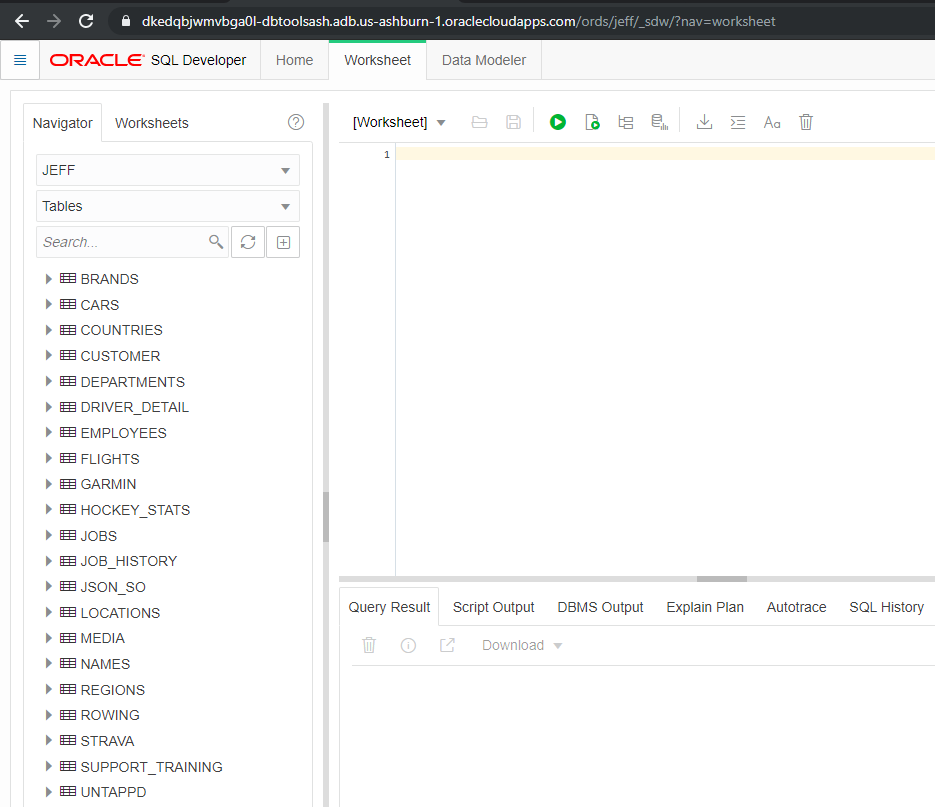Screen dimensions: 935x807
Task: Click the browser forward arrow
Action: pyautogui.click(x=54, y=21)
